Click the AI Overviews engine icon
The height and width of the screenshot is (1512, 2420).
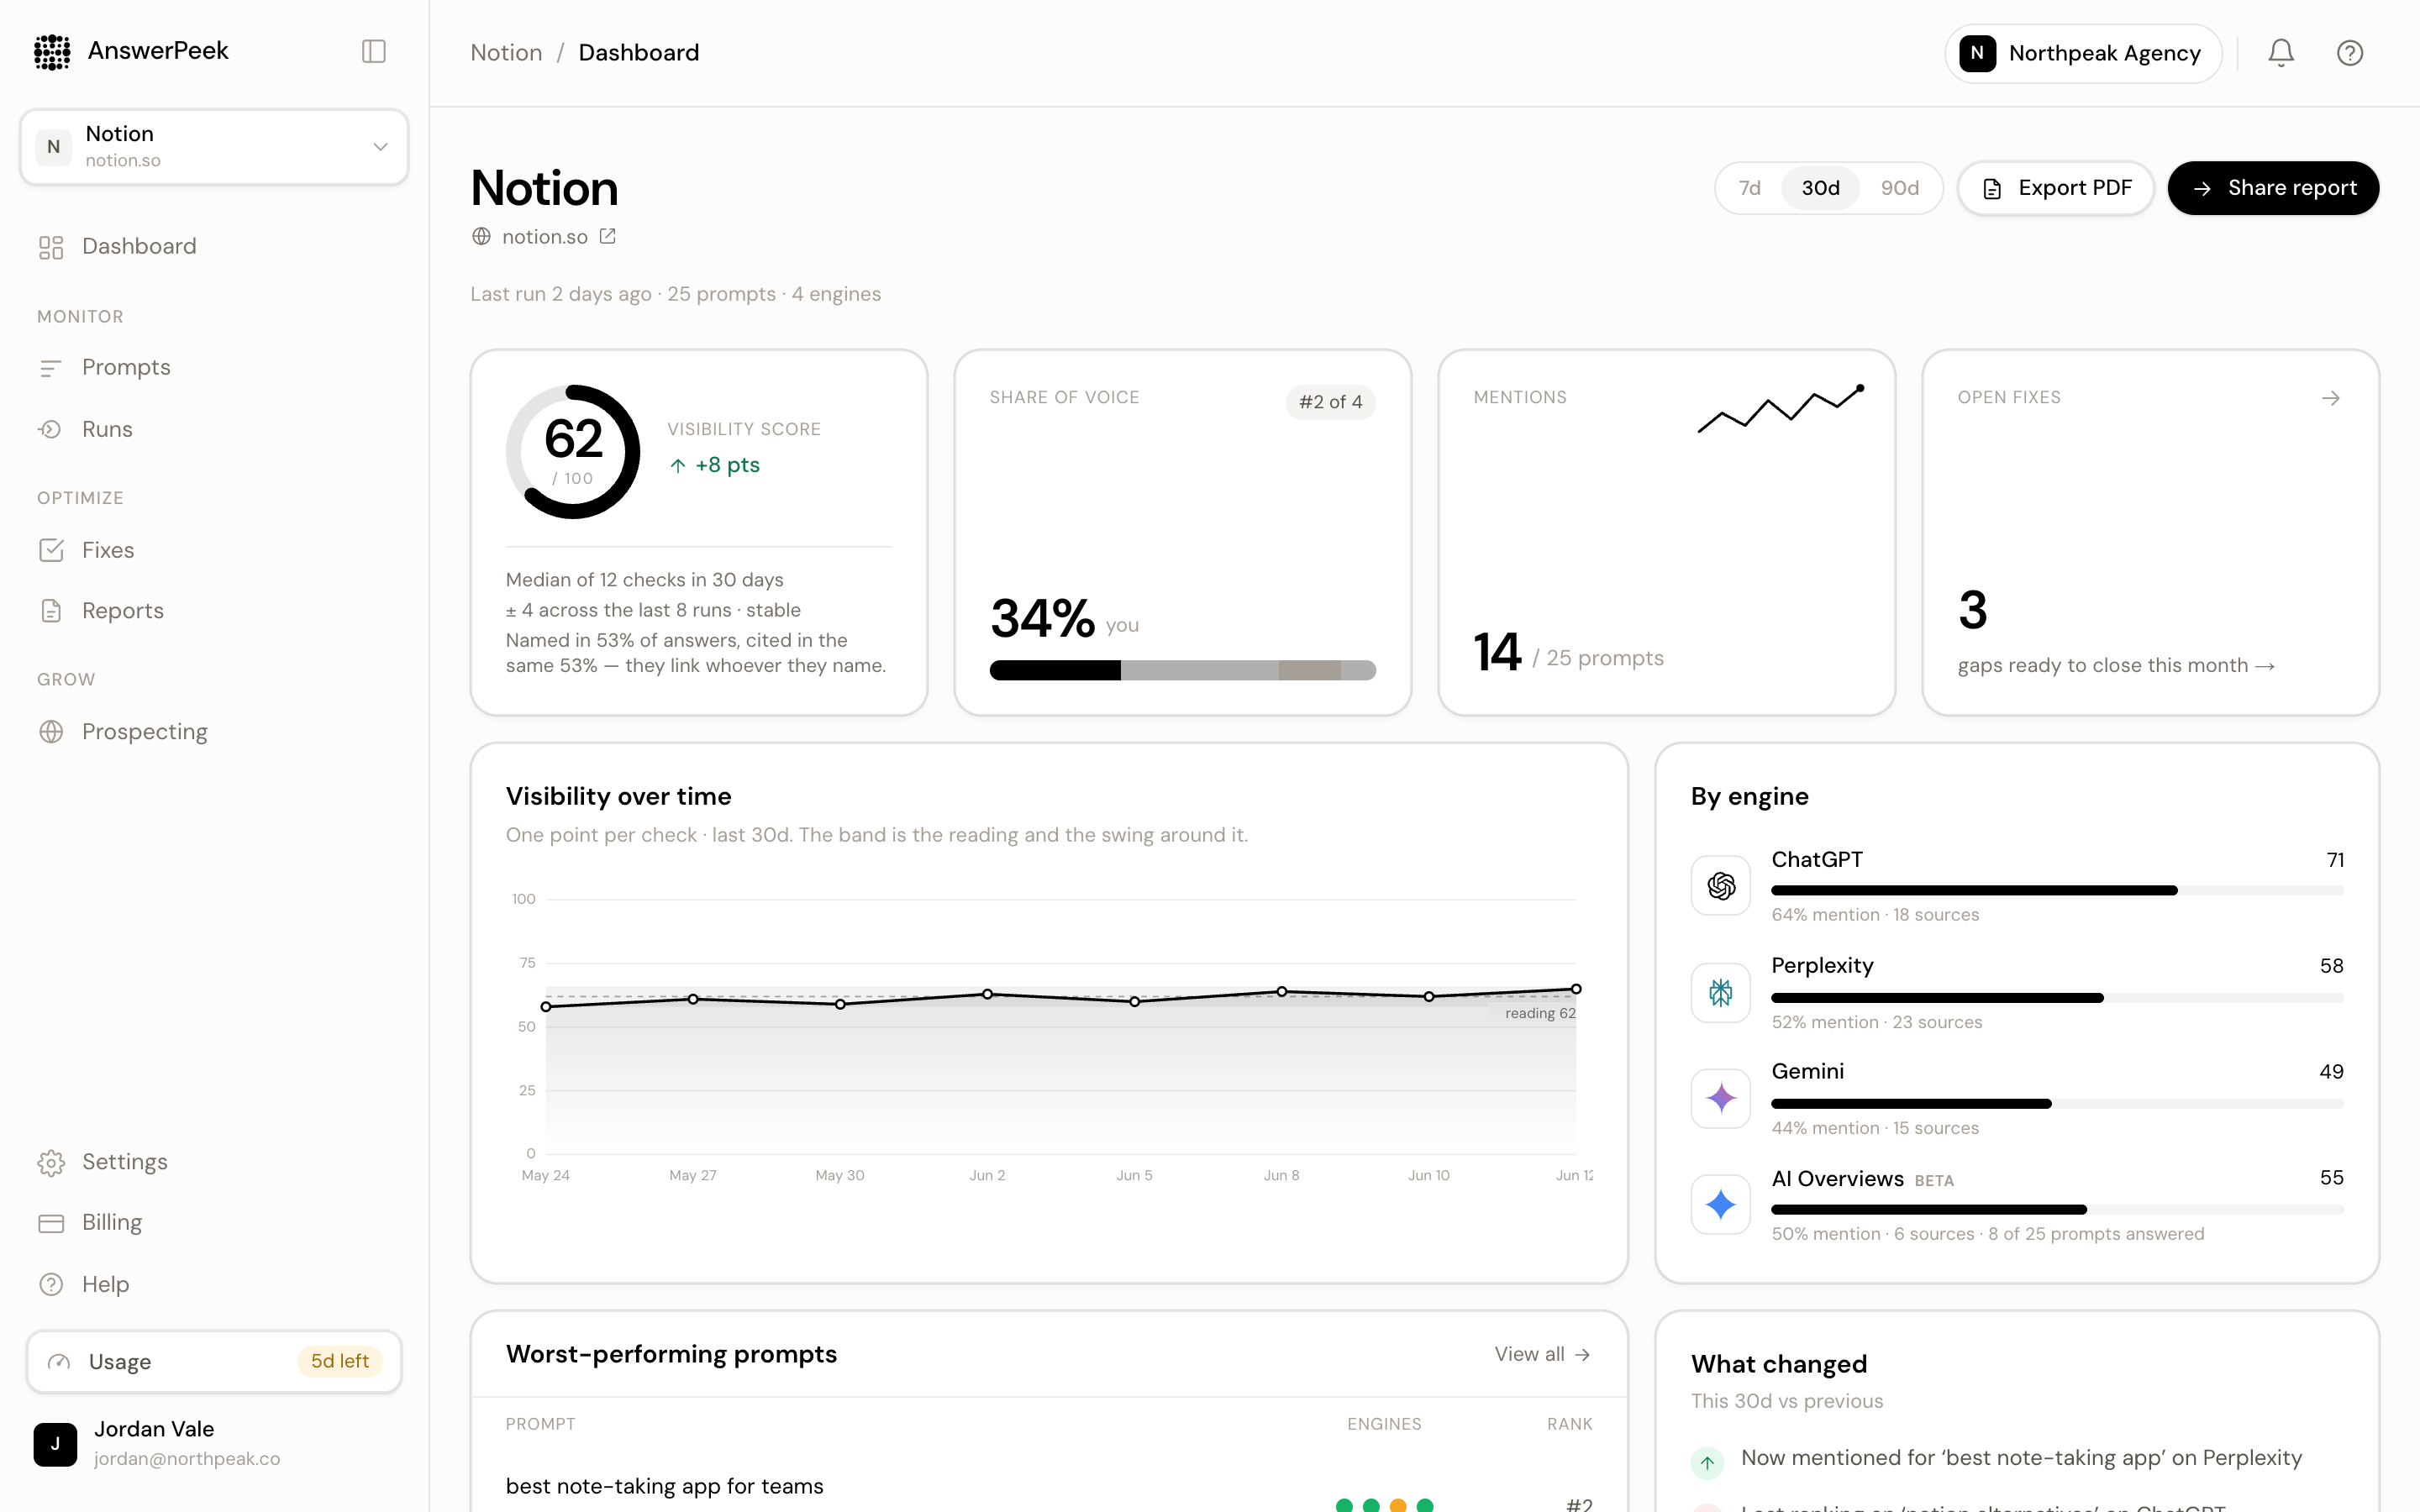[1720, 1204]
